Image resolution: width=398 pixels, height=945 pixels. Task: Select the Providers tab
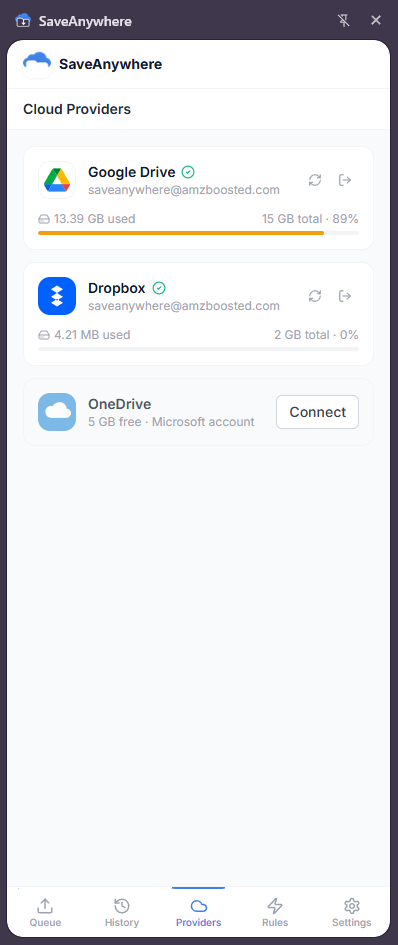pyautogui.click(x=198, y=912)
